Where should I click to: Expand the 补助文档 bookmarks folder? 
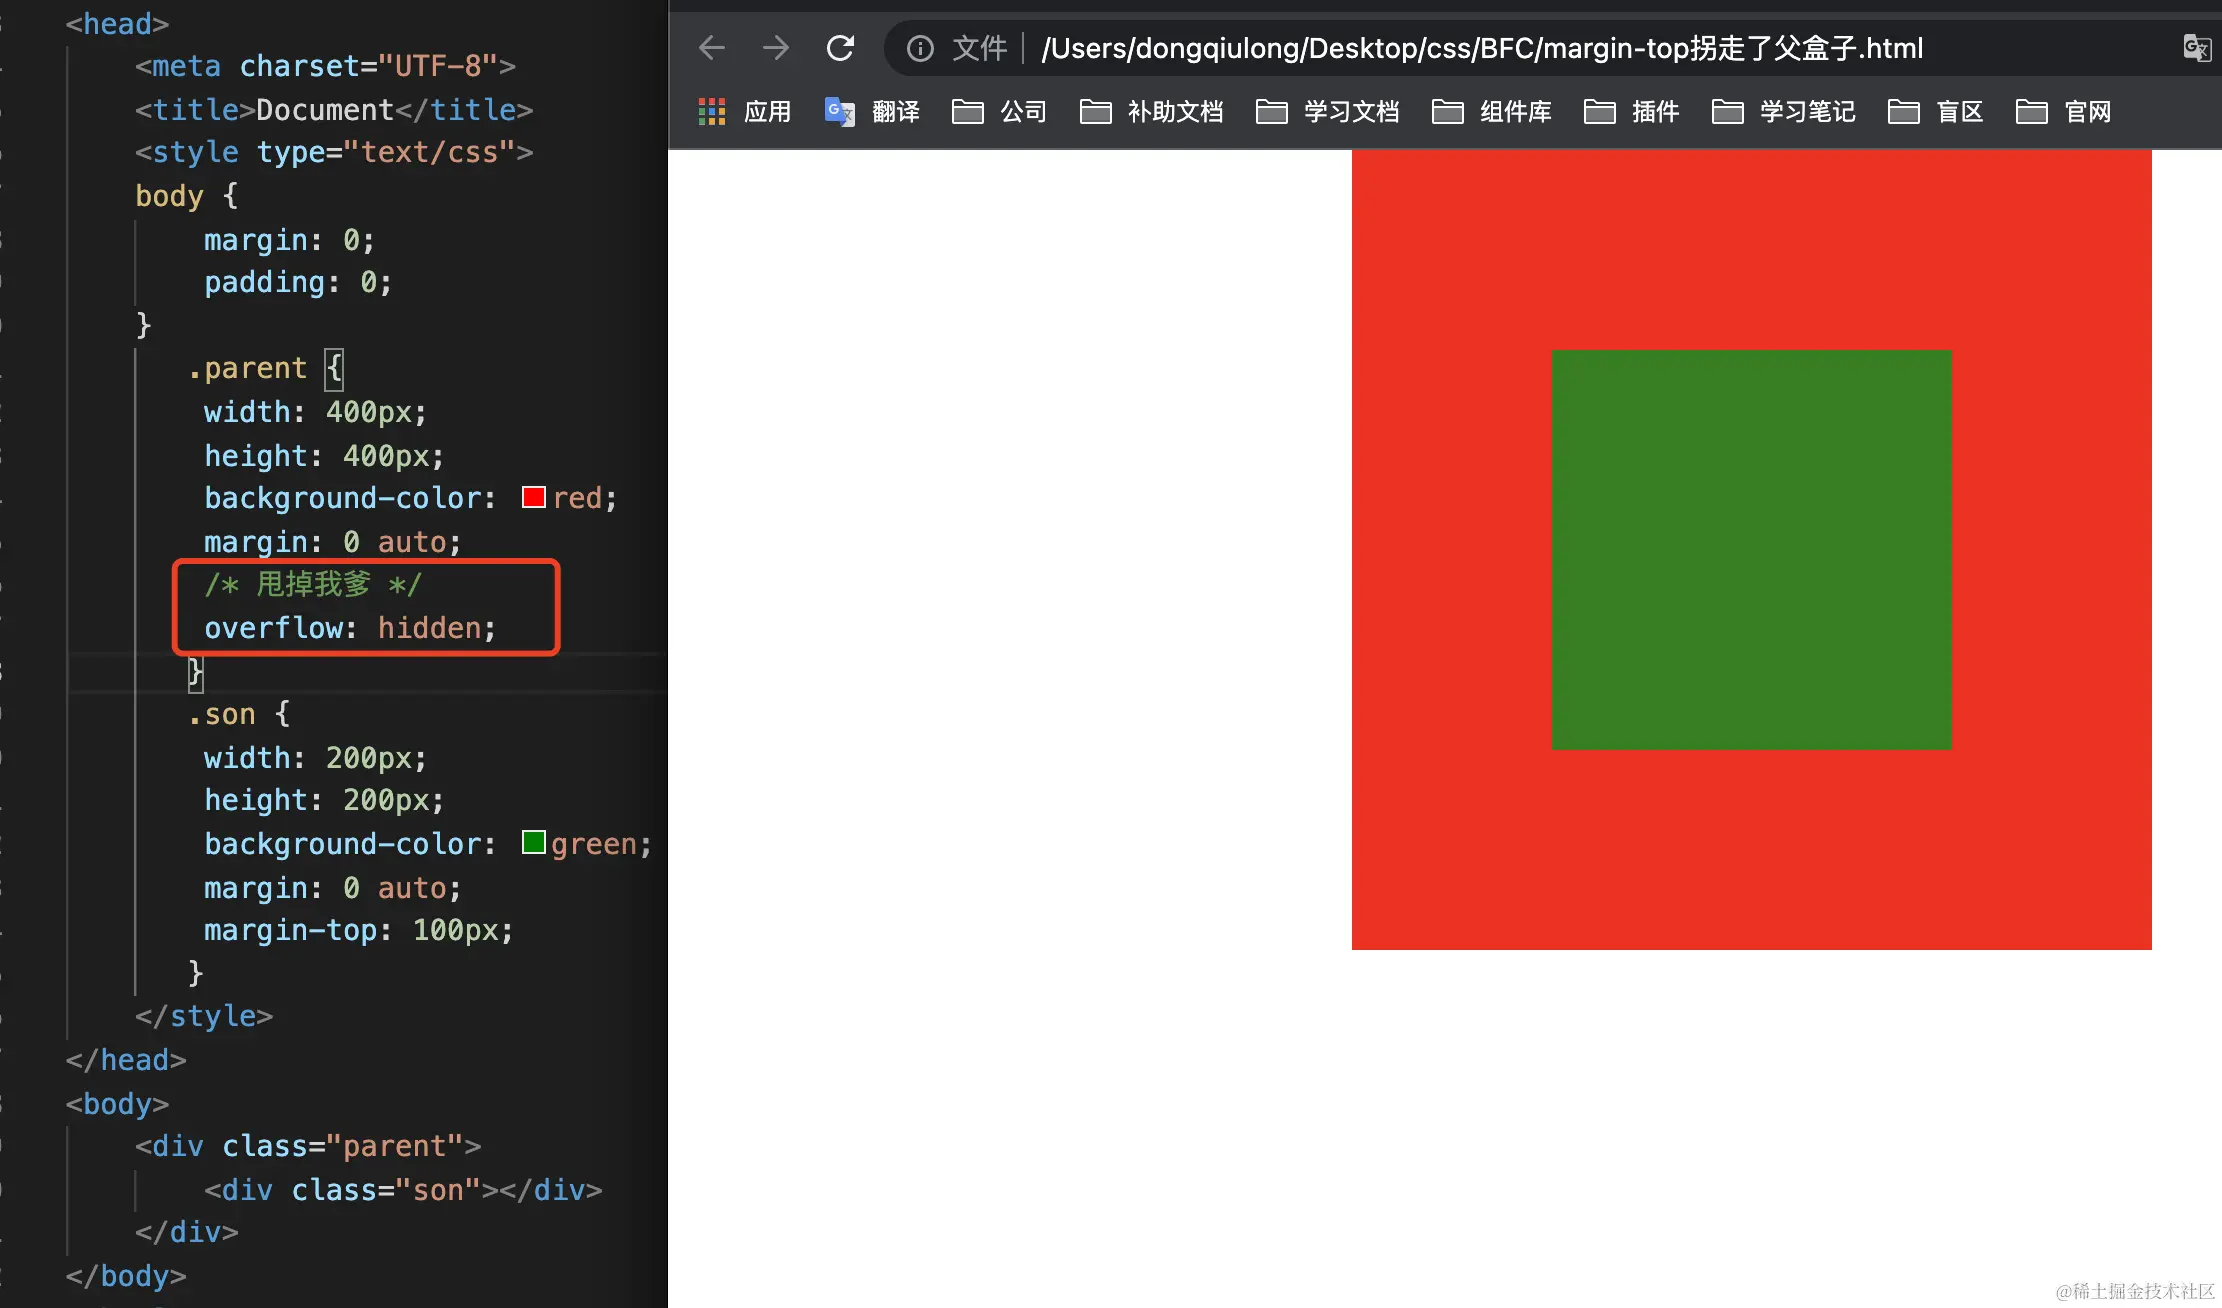pos(1150,111)
